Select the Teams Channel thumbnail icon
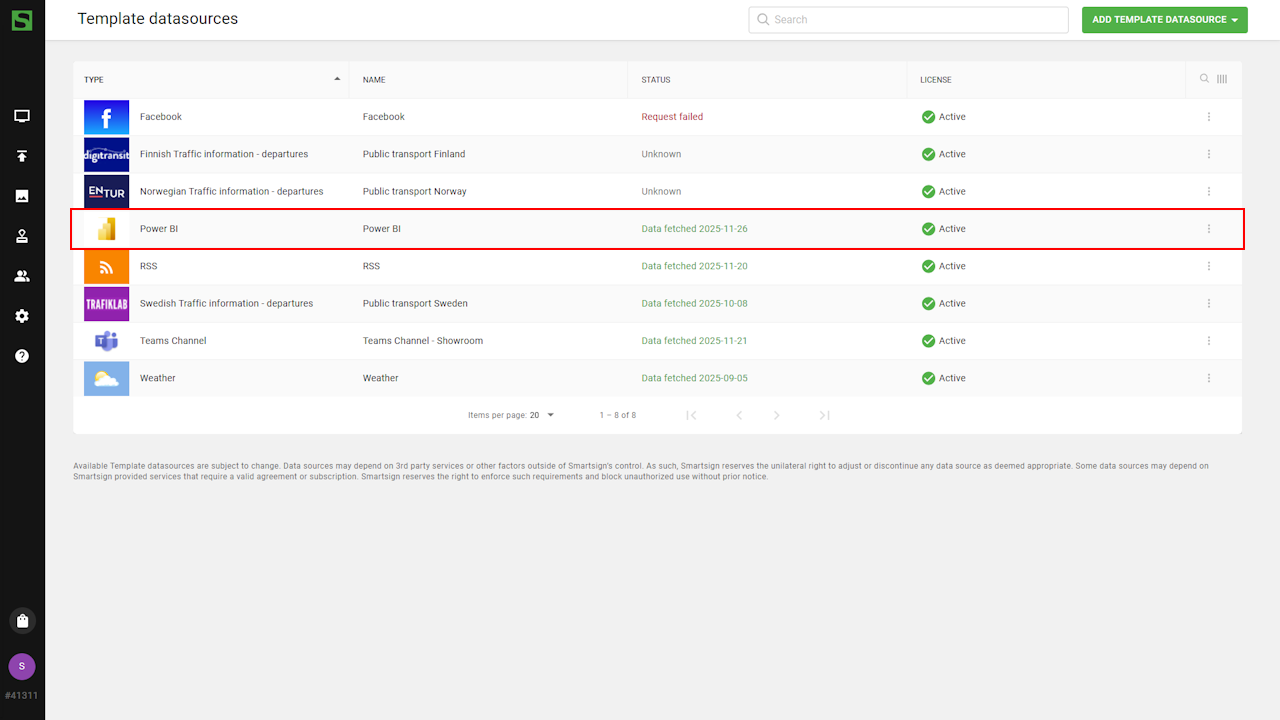The height and width of the screenshot is (720, 1280). coord(106,341)
